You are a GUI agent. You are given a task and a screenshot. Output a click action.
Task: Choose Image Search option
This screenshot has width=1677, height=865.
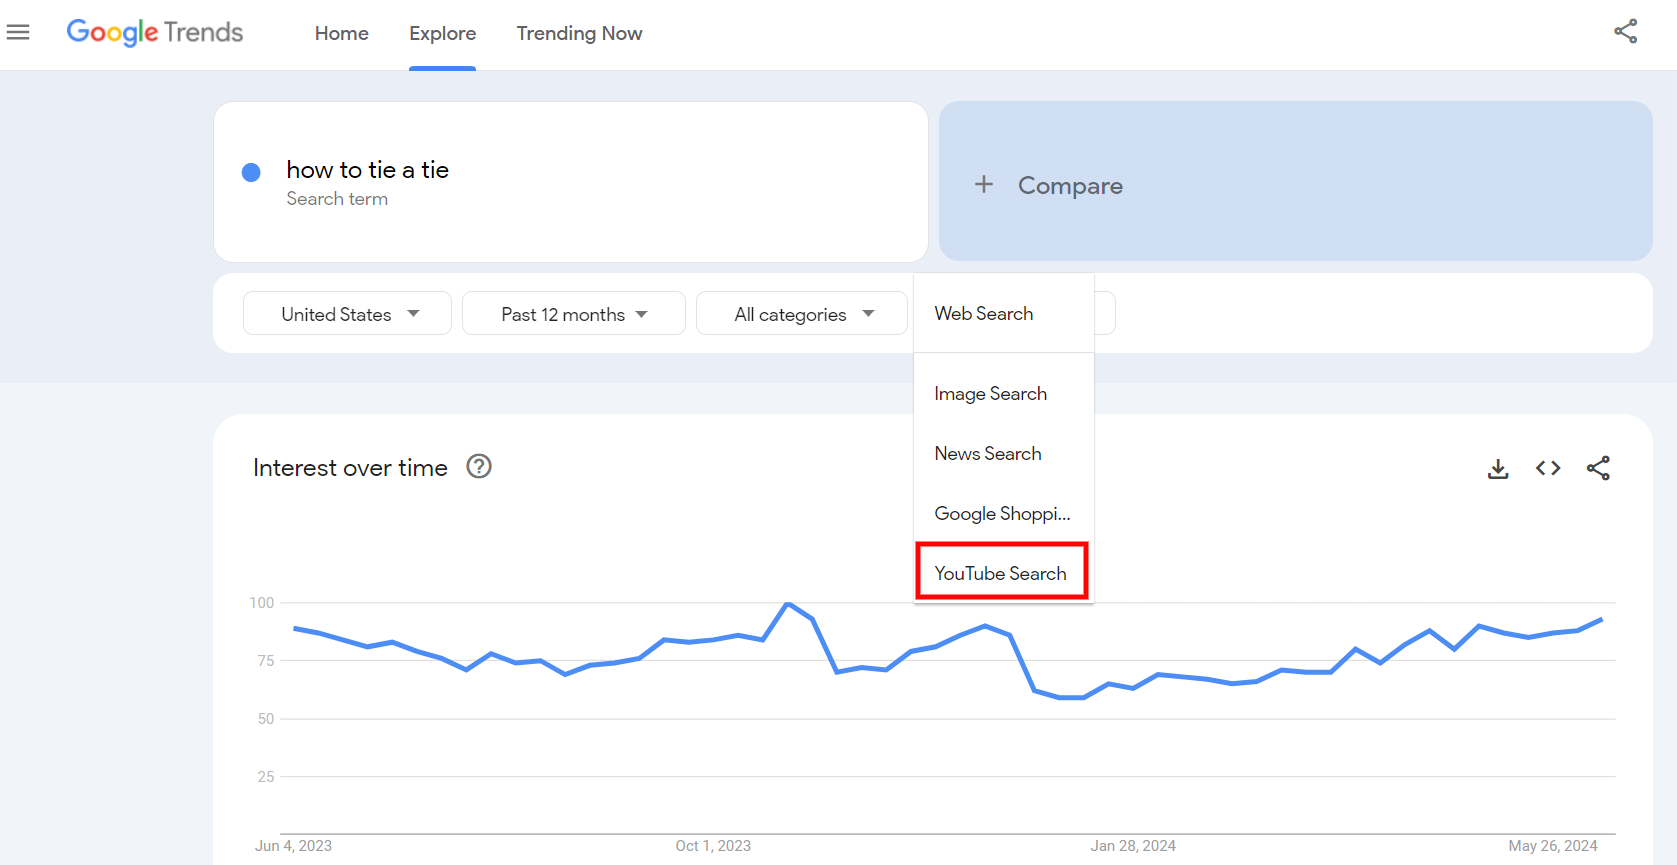(1004, 393)
